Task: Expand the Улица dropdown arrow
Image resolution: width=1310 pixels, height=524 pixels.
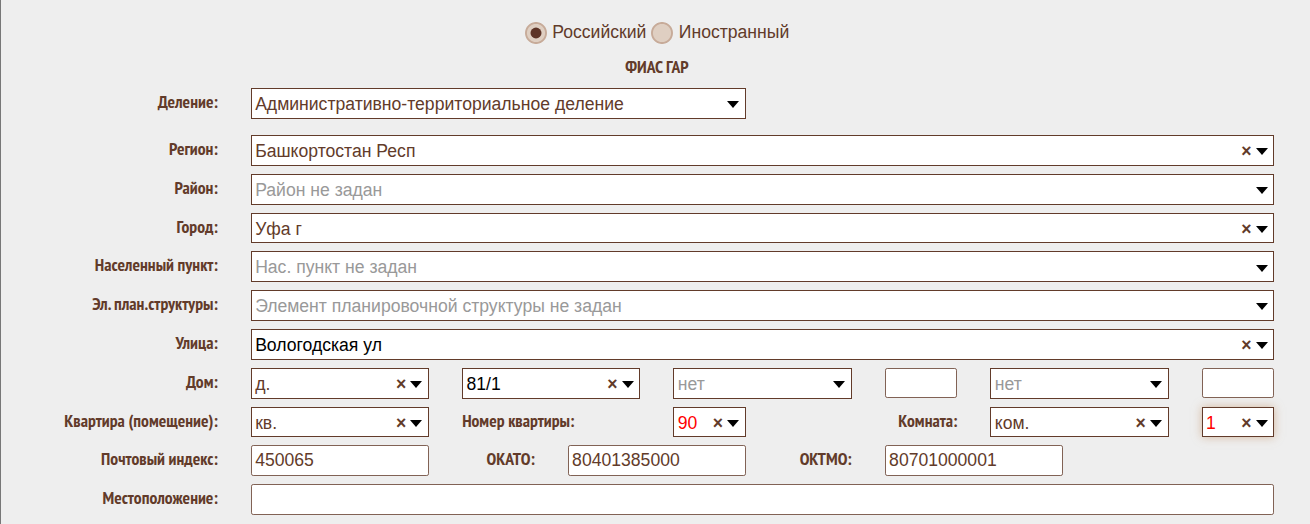Action: point(1262,346)
